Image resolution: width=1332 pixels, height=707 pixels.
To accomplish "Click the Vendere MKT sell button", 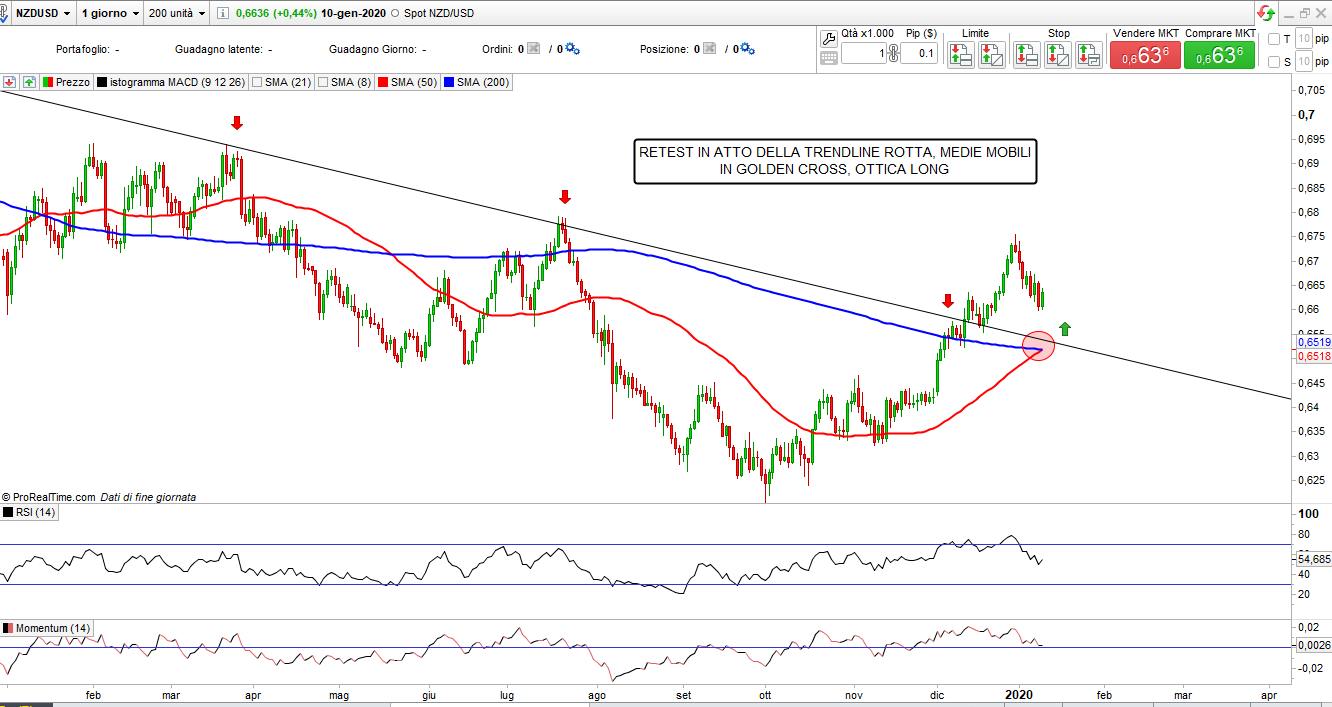I will click(1145, 56).
